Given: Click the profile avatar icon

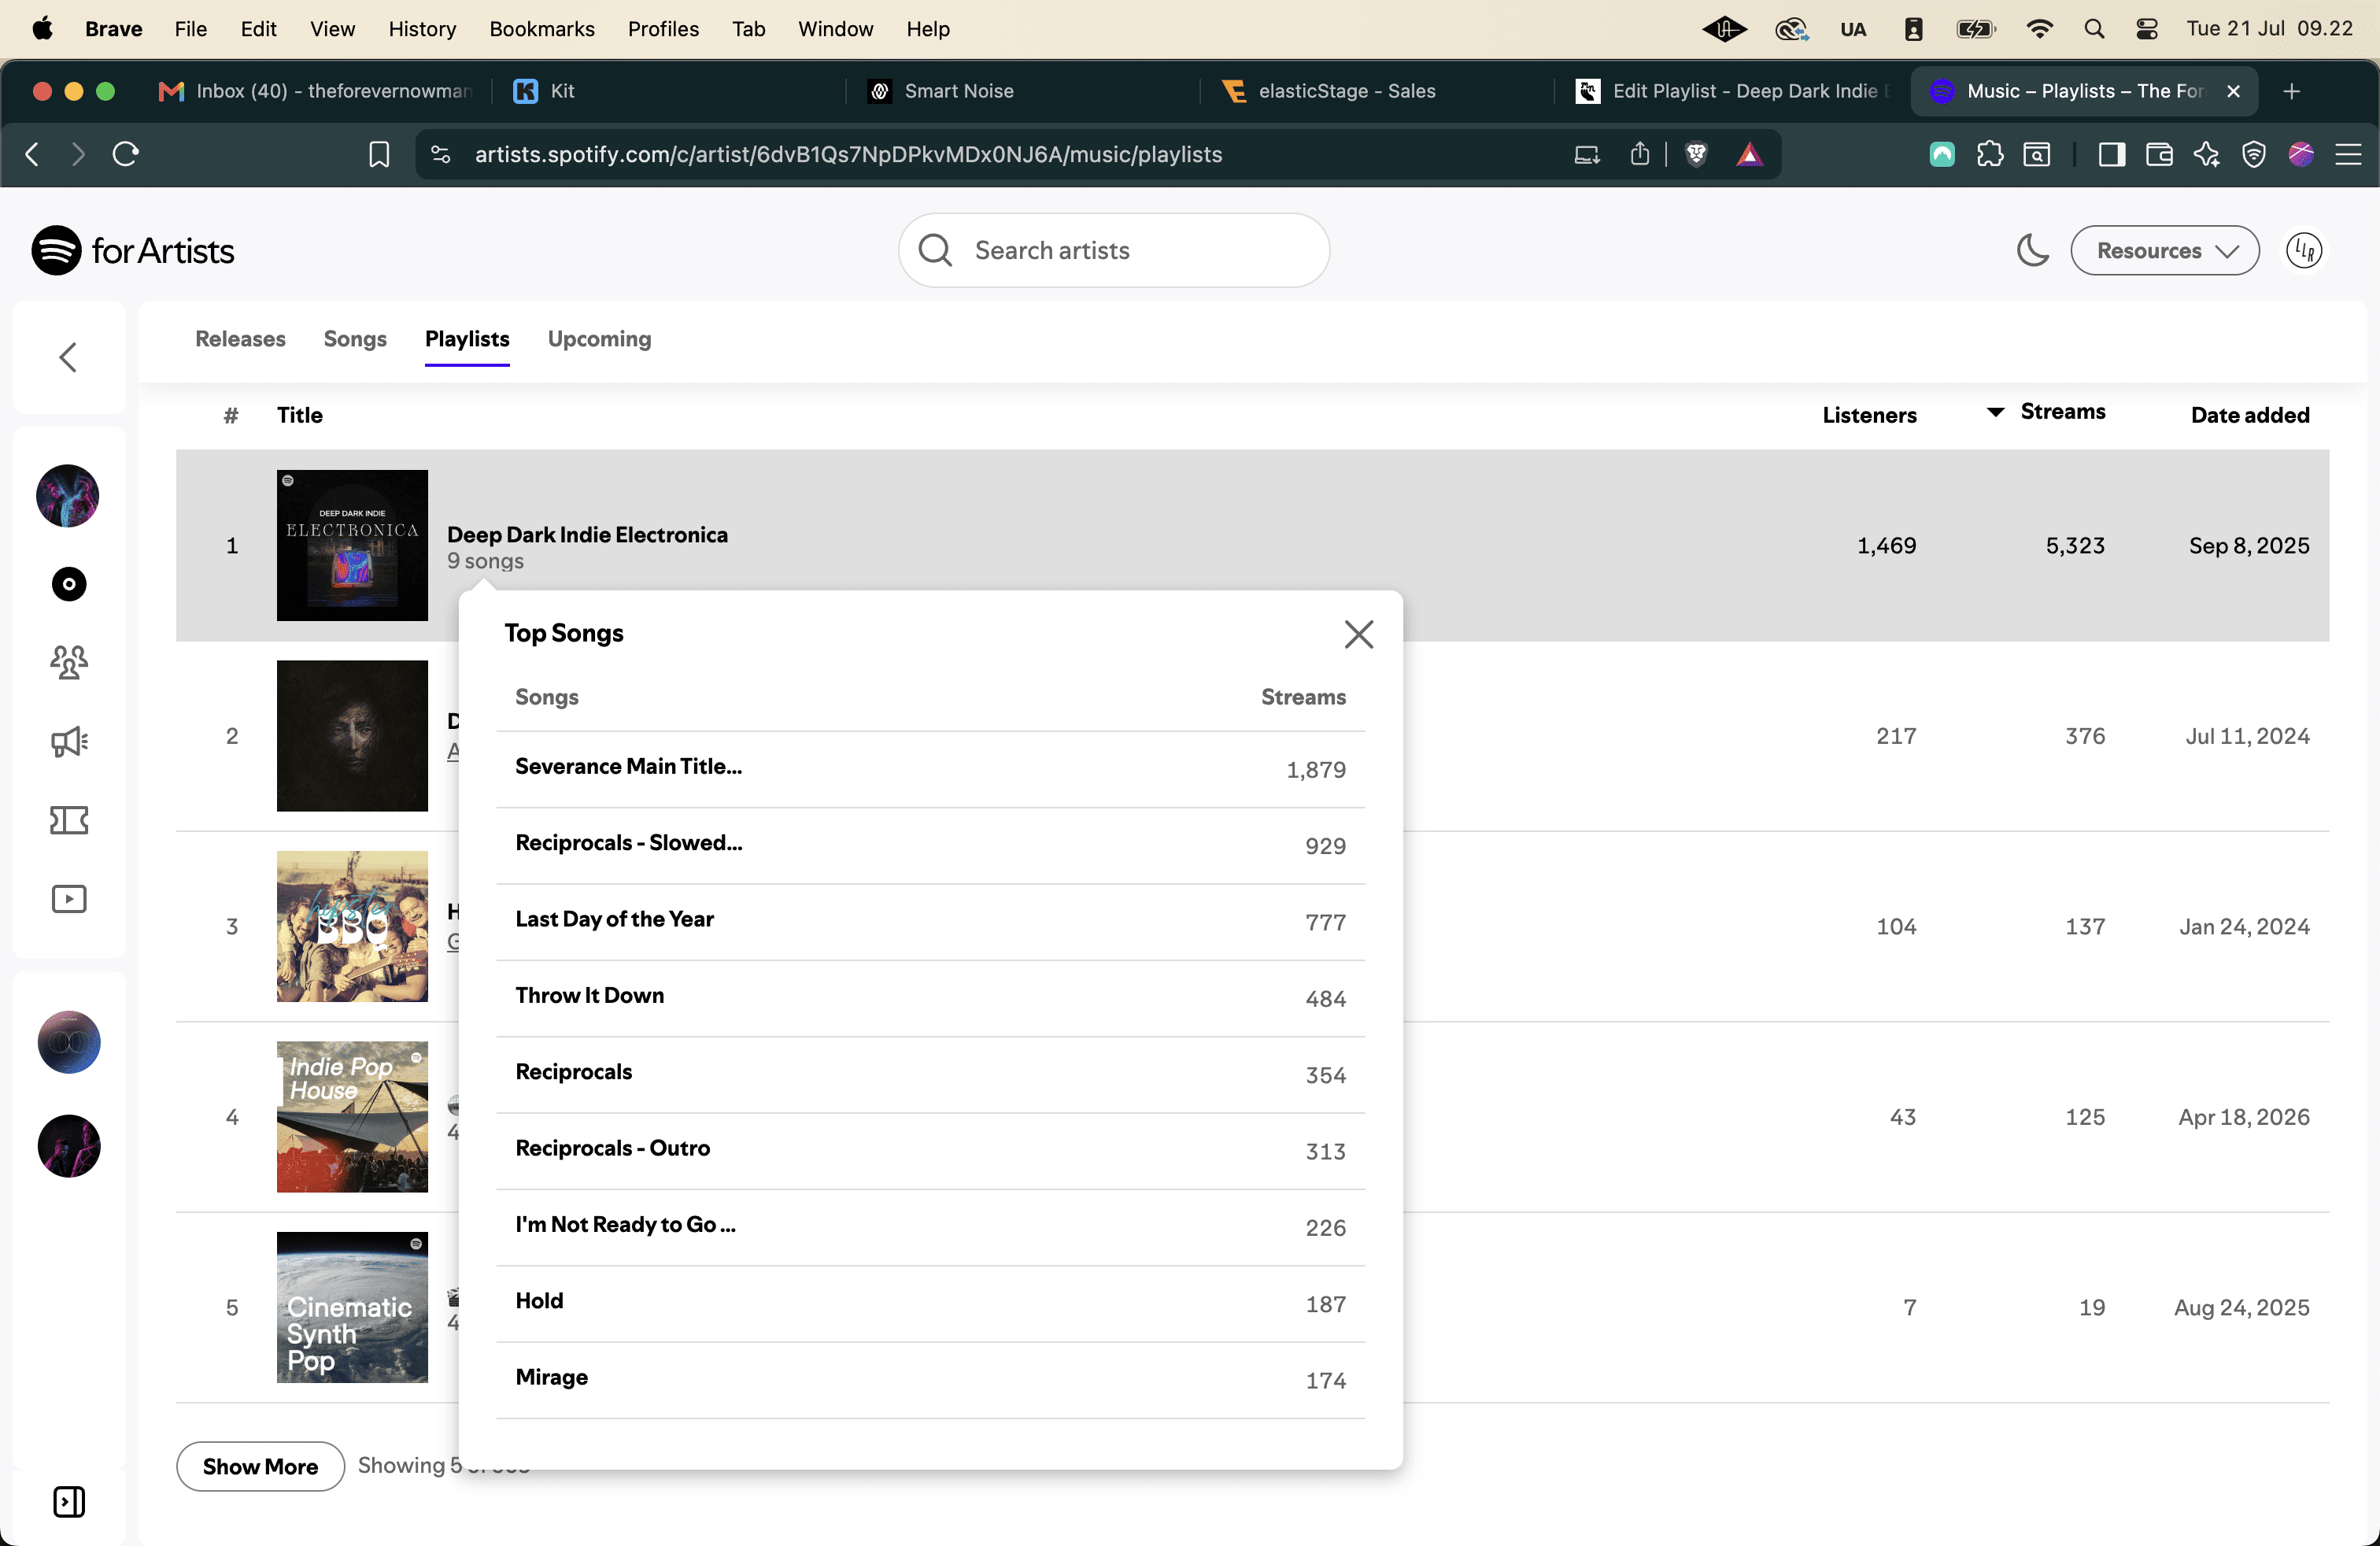Looking at the screenshot, I should pos(2304,250).
